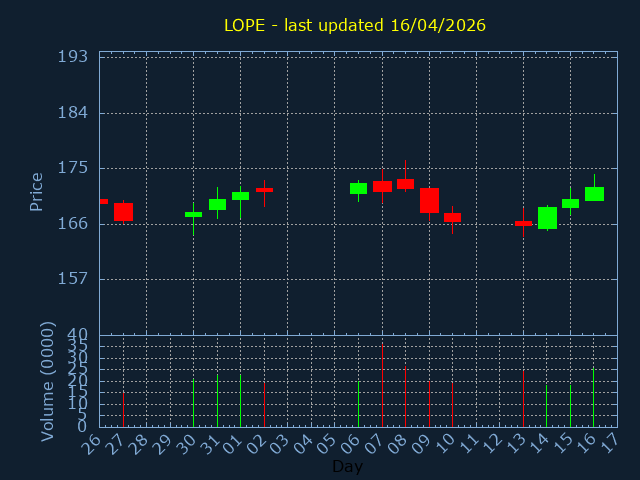Click the red volume bar for day 27

(x=123, y=410)
